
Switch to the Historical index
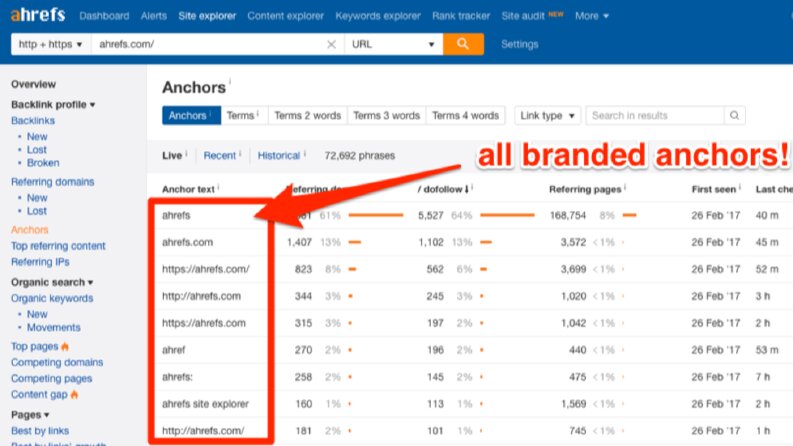279,156
